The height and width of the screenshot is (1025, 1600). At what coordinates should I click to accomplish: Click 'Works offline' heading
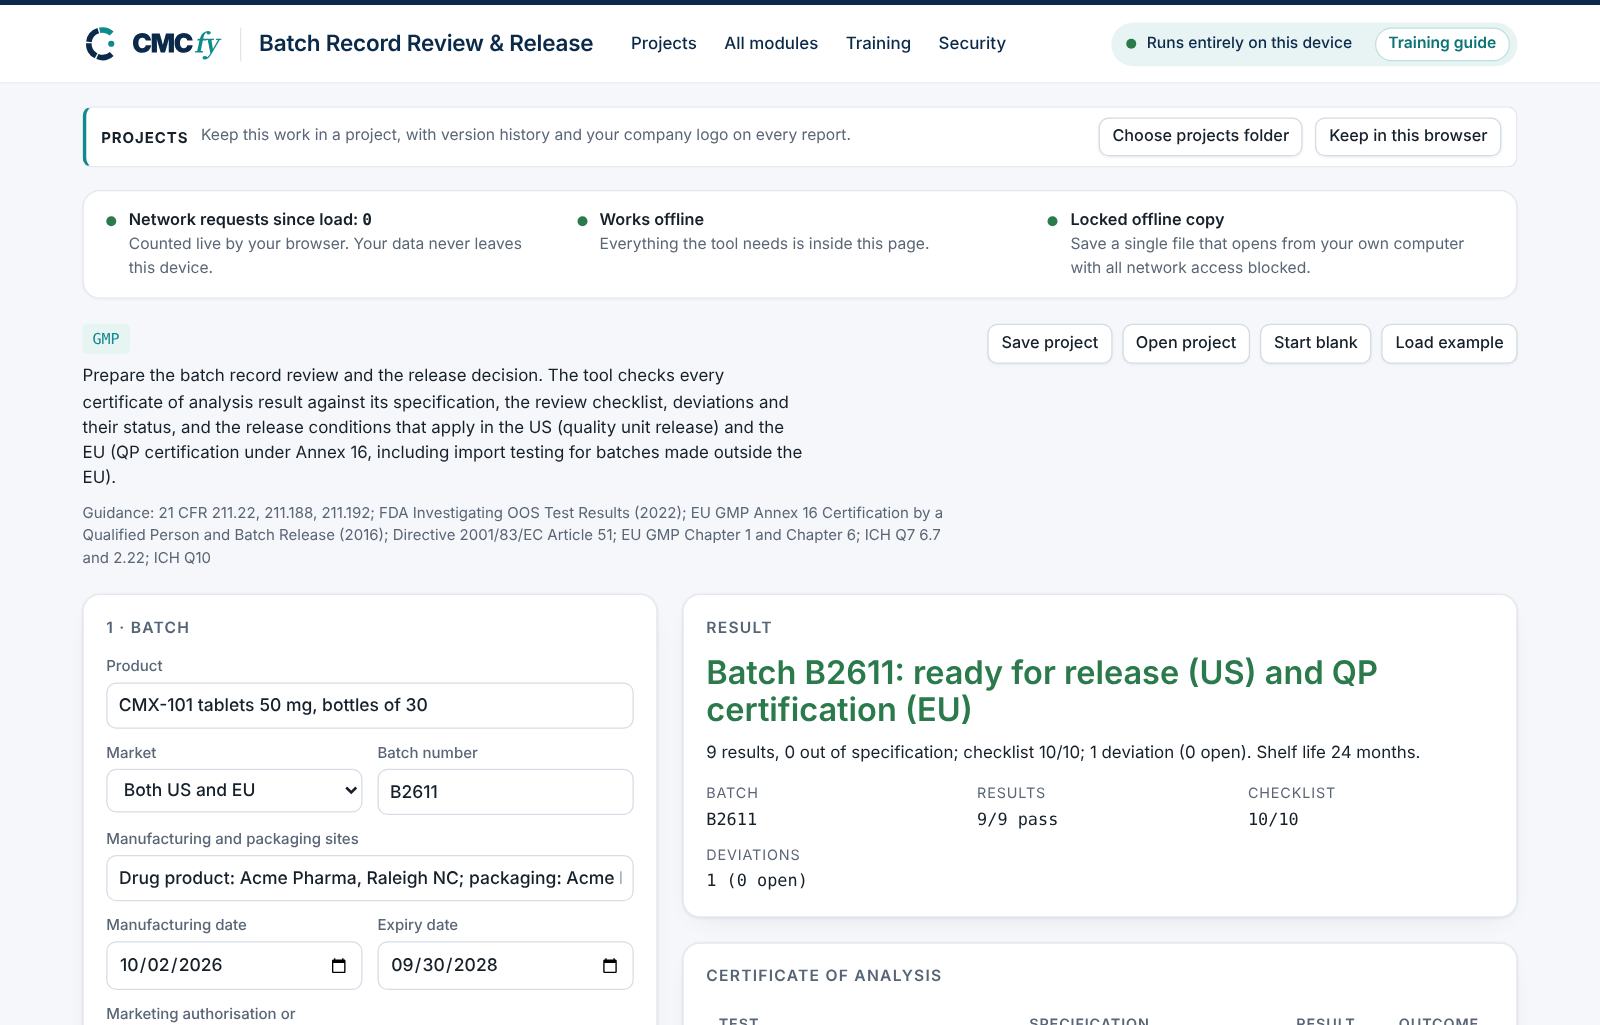(x=651, y=219)
